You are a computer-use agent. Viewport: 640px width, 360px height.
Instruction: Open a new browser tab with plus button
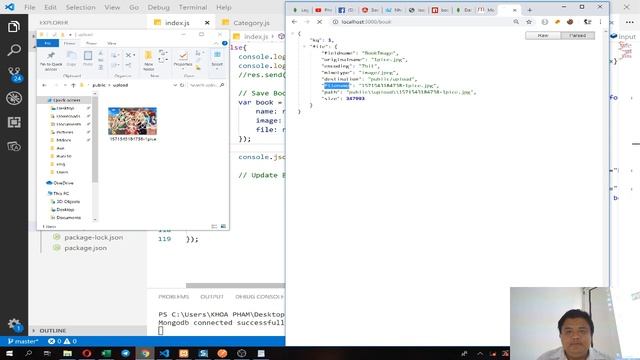[529, 10]
